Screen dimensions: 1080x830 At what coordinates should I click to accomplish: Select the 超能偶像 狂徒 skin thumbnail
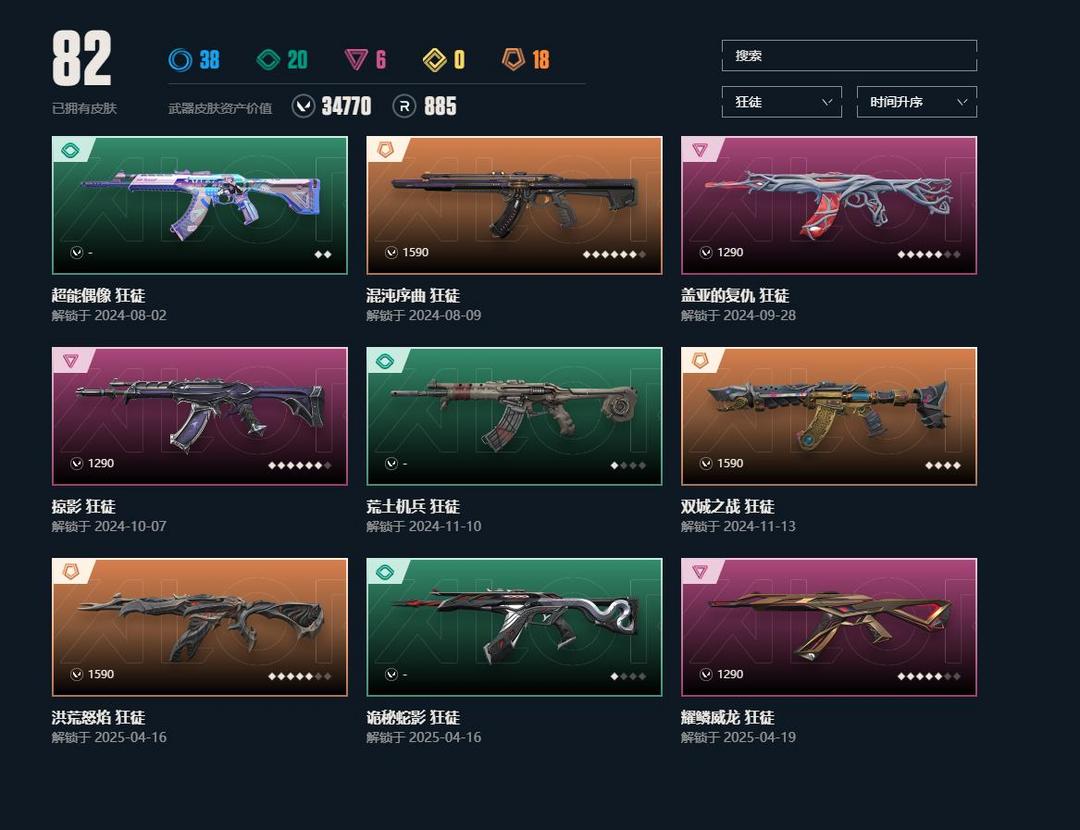pos(200,205)
